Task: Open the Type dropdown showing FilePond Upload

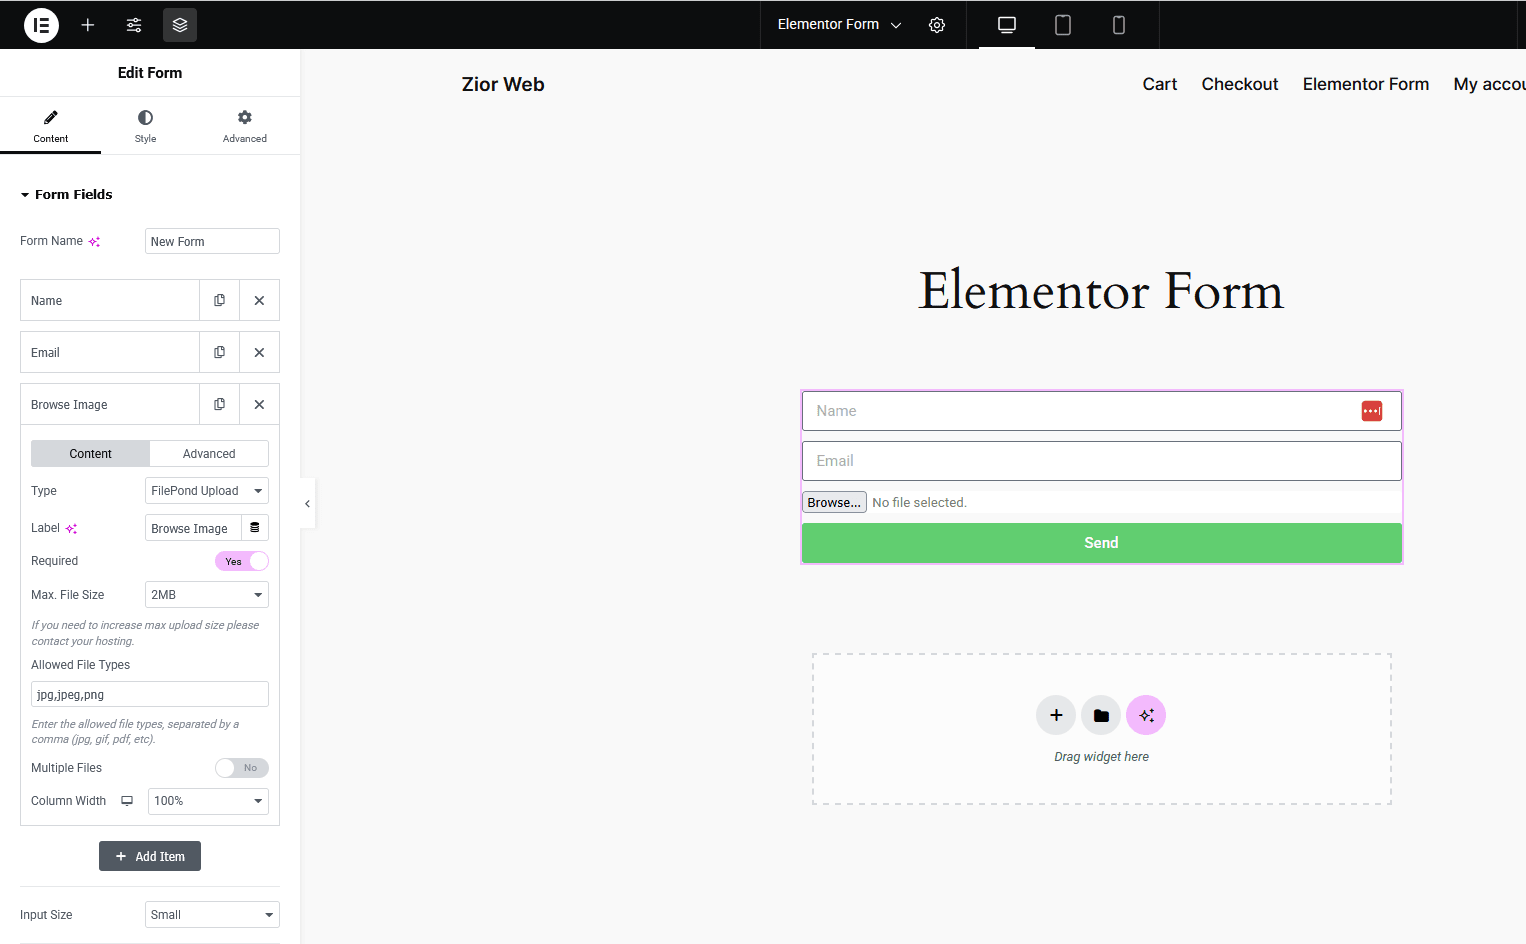Action: pos(207,491)
